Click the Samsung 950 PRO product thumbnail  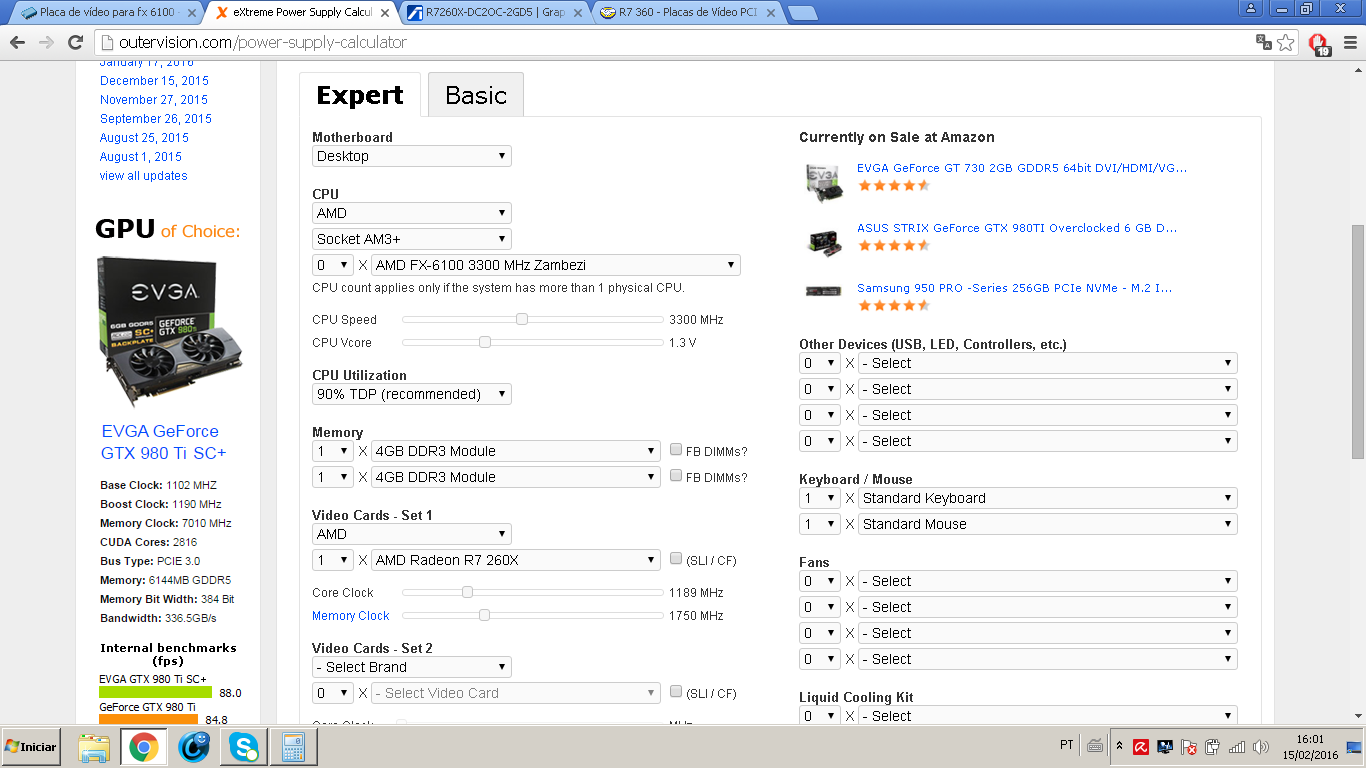pyautogui.click(x=824, y=291)
